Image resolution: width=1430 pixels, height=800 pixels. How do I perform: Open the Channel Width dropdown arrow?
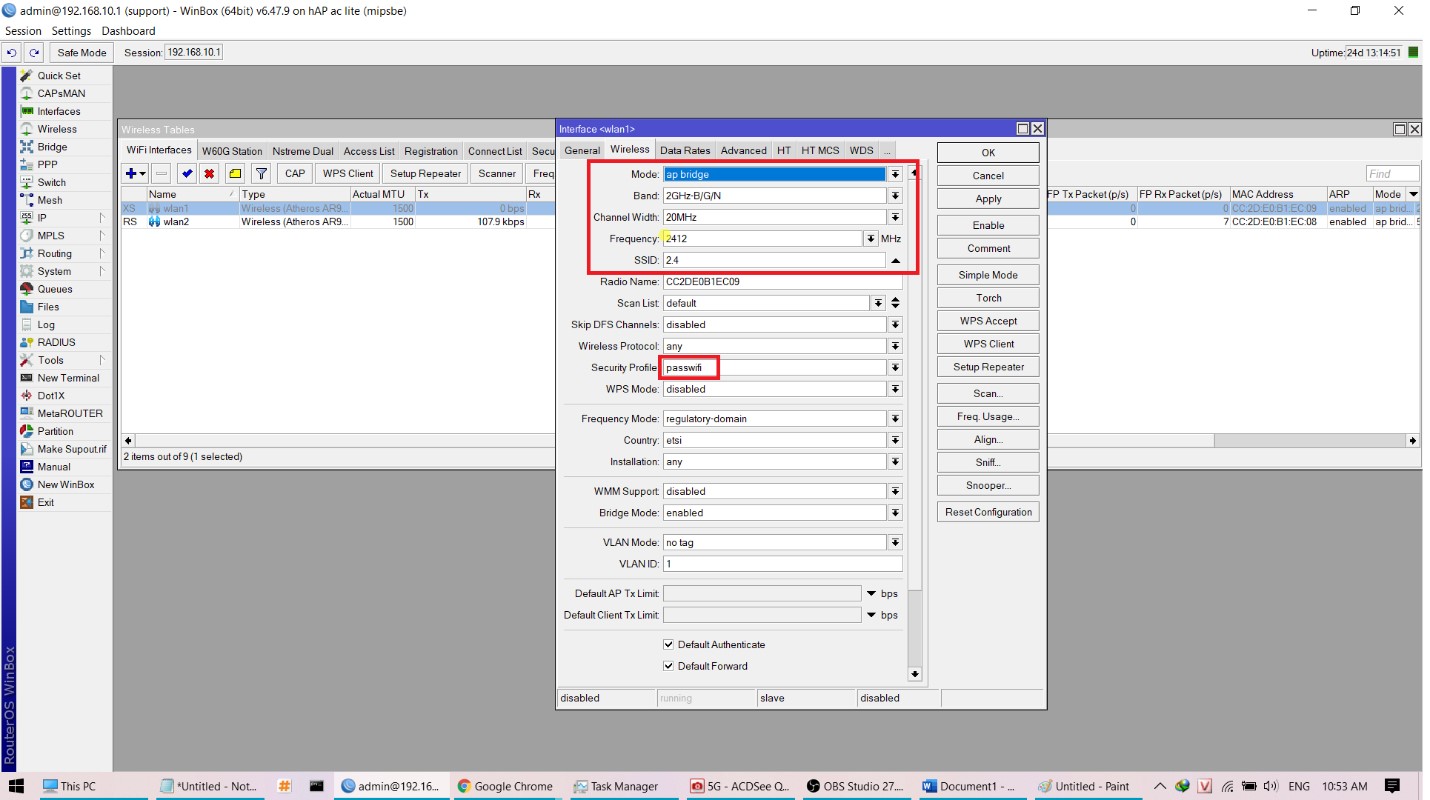(x=895, y=217)
